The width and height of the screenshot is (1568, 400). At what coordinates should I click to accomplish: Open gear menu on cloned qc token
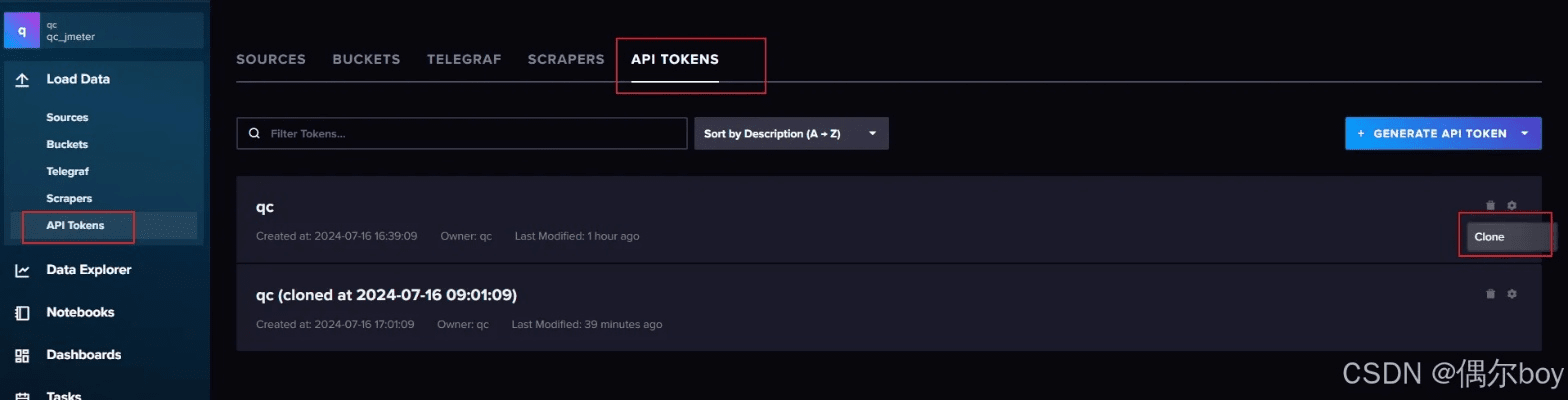1512,293
